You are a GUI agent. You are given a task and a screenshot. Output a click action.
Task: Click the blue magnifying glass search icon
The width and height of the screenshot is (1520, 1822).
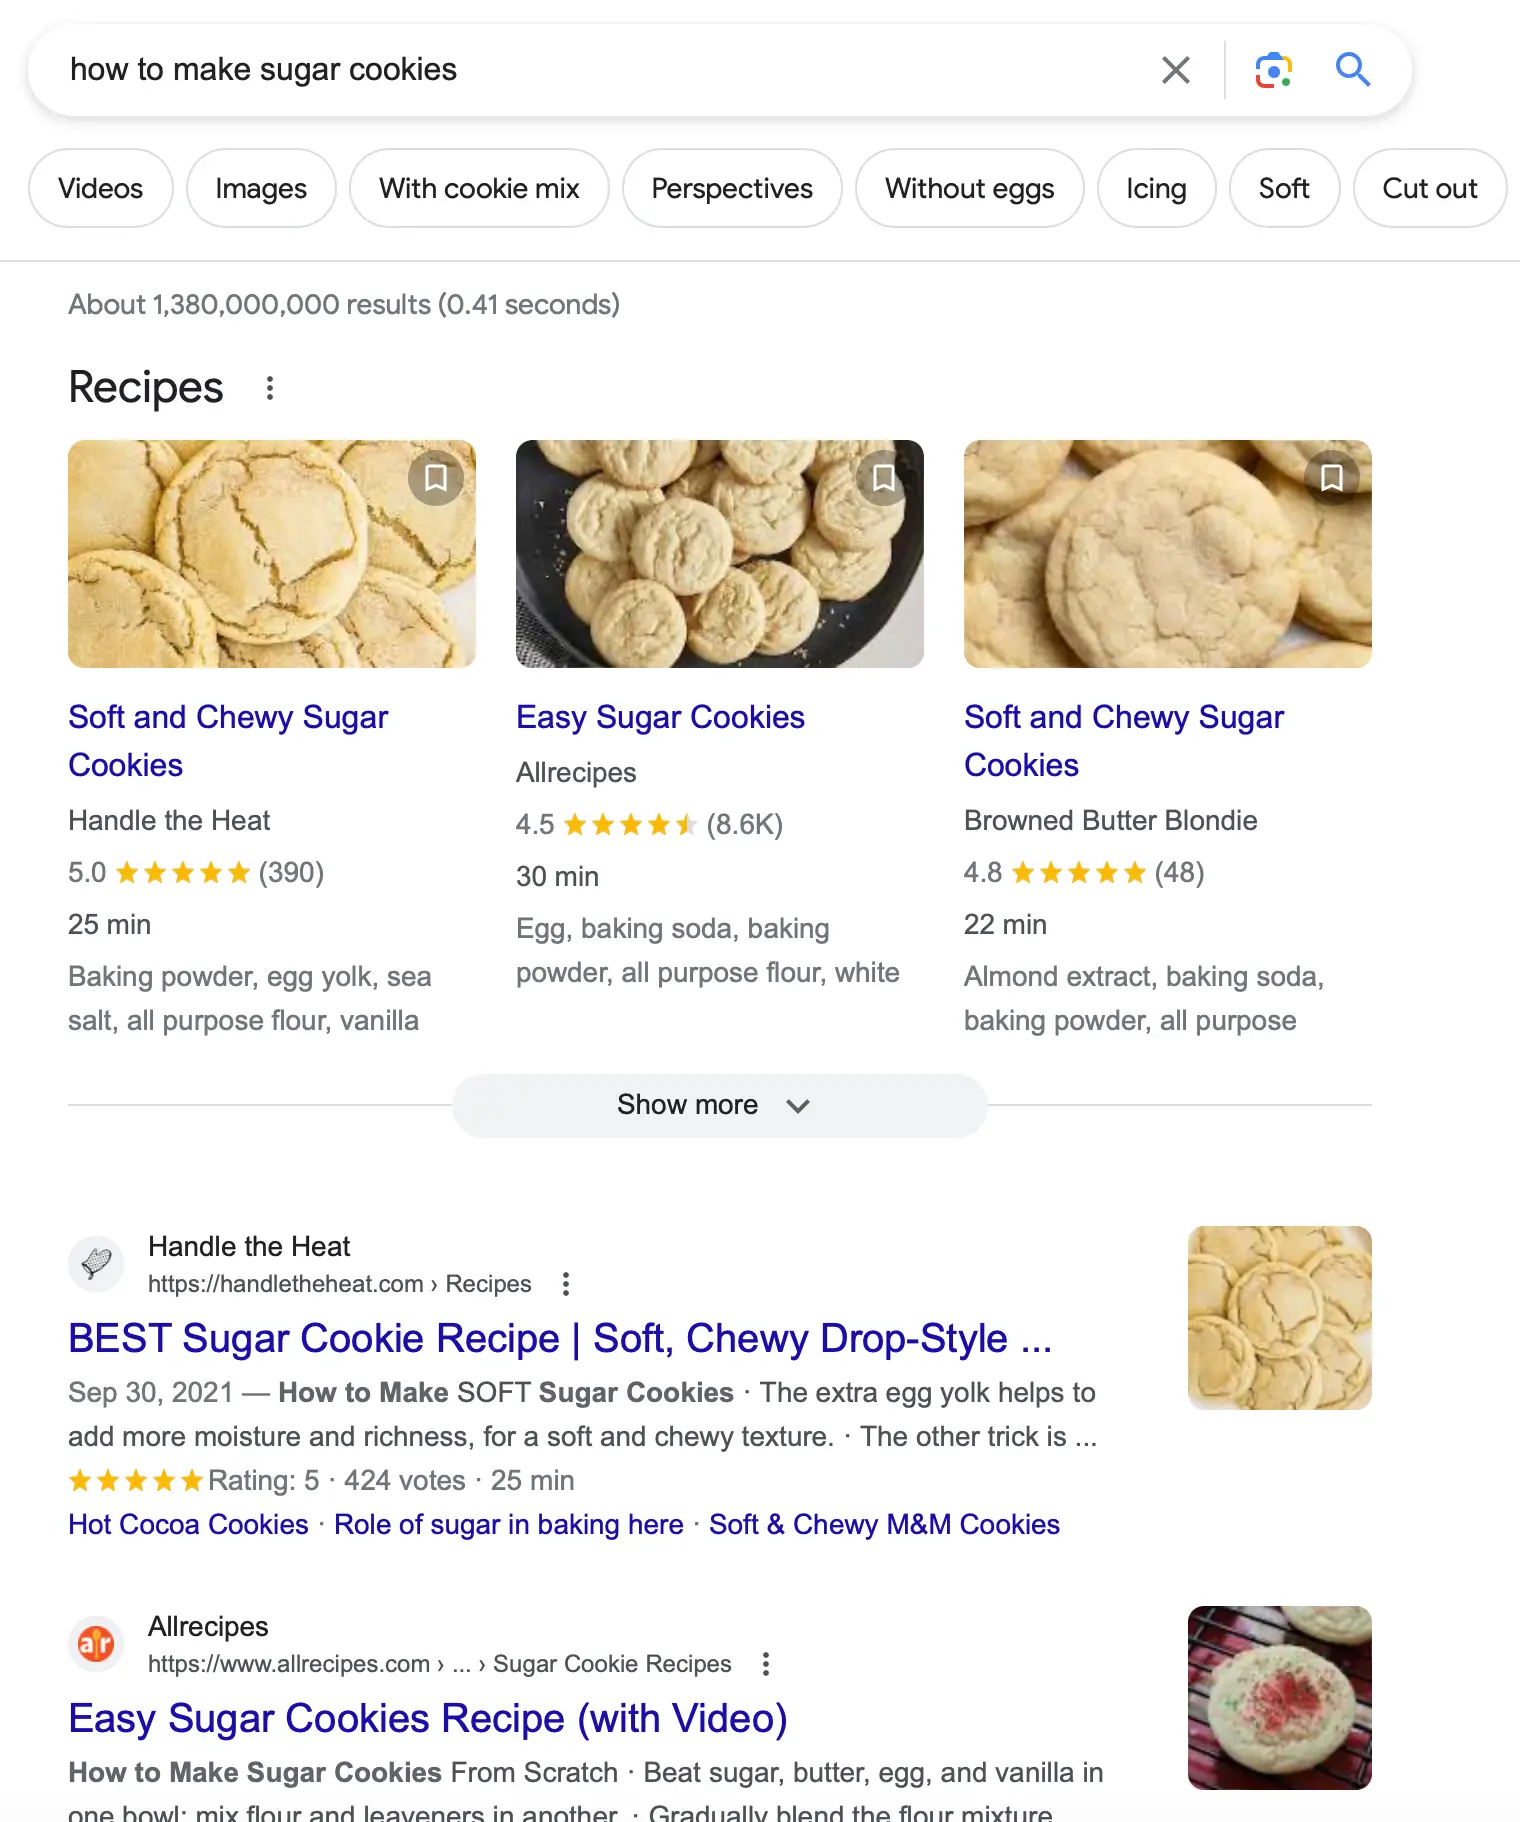coord(1352,70)
